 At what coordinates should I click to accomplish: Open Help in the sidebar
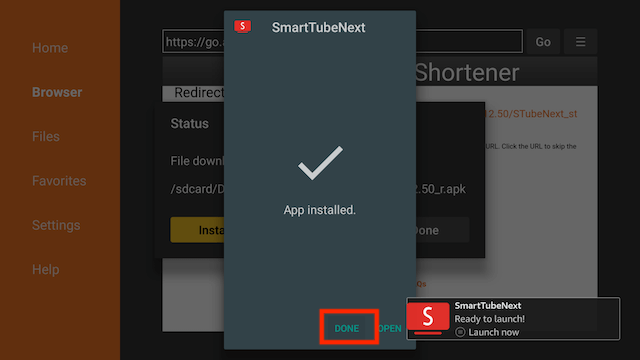pos(46,269)
